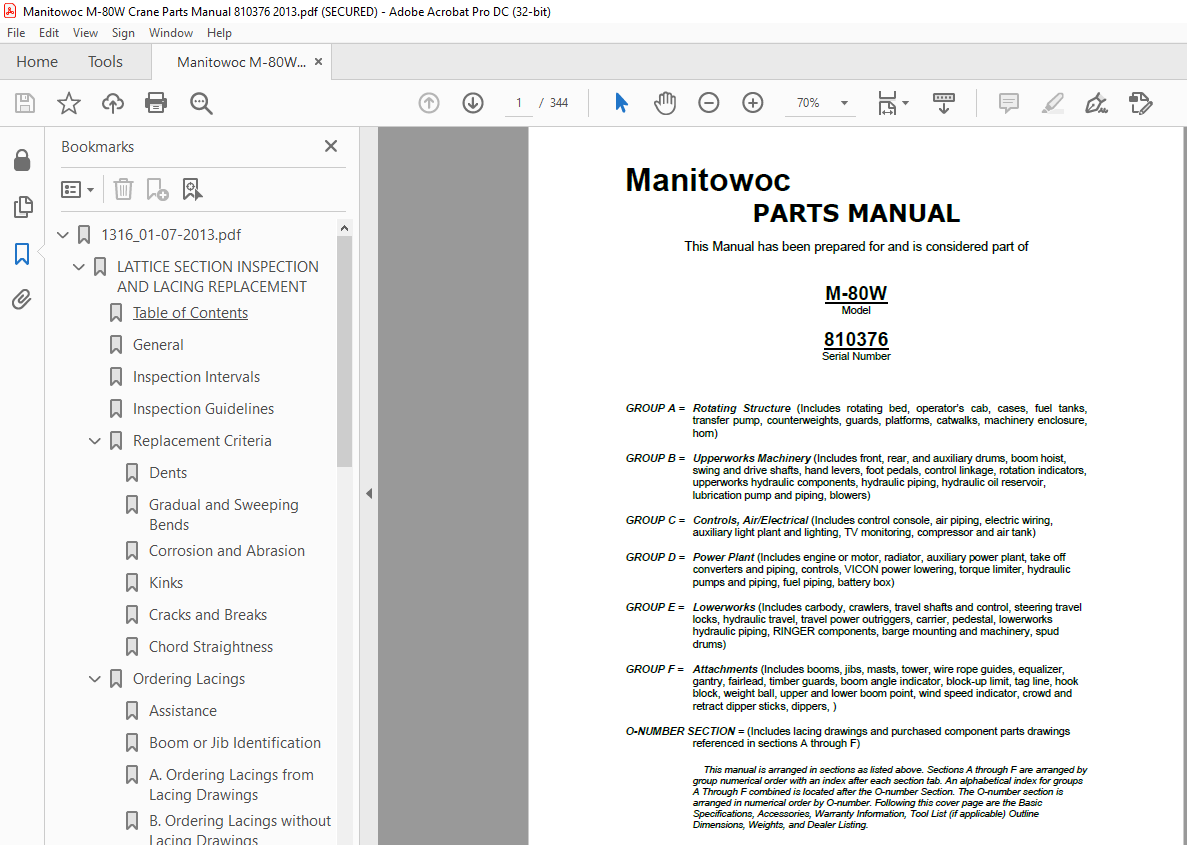Open Corrosion and Abrasion bookmark
1187x845 pixels.
pos(227,550)
